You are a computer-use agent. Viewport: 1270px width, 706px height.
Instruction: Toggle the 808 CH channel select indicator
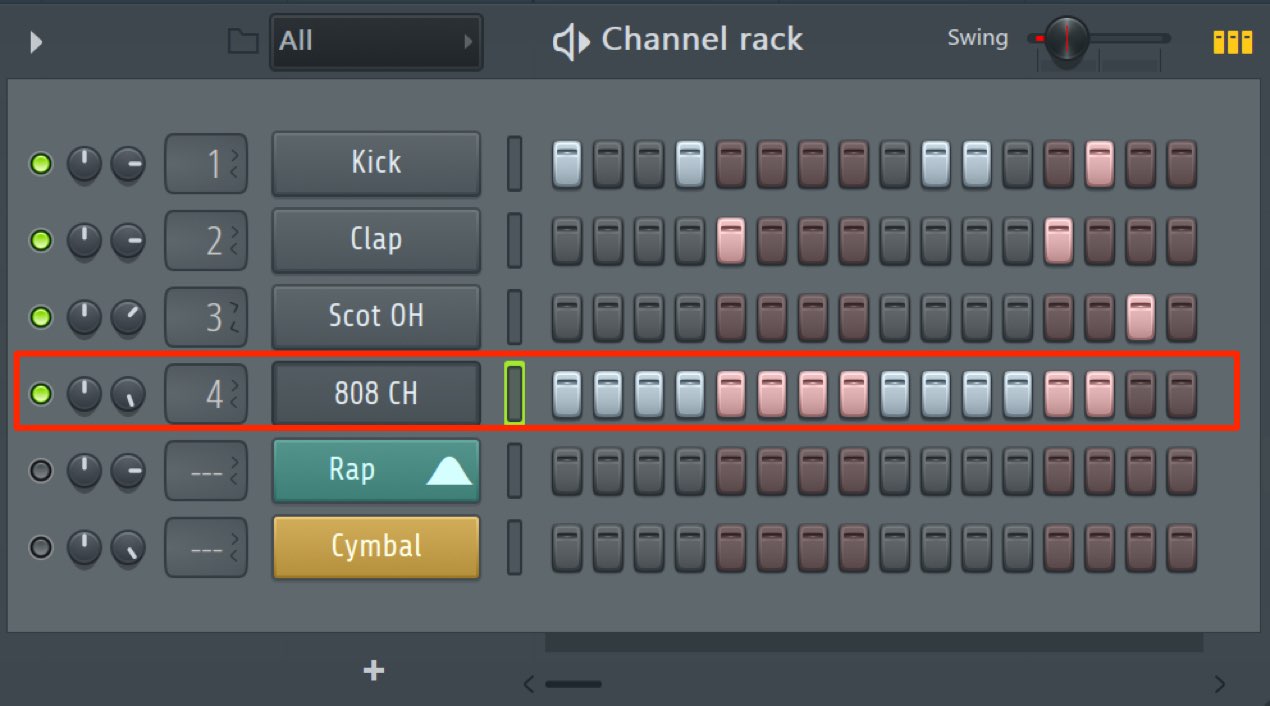[x=514, y=393]
